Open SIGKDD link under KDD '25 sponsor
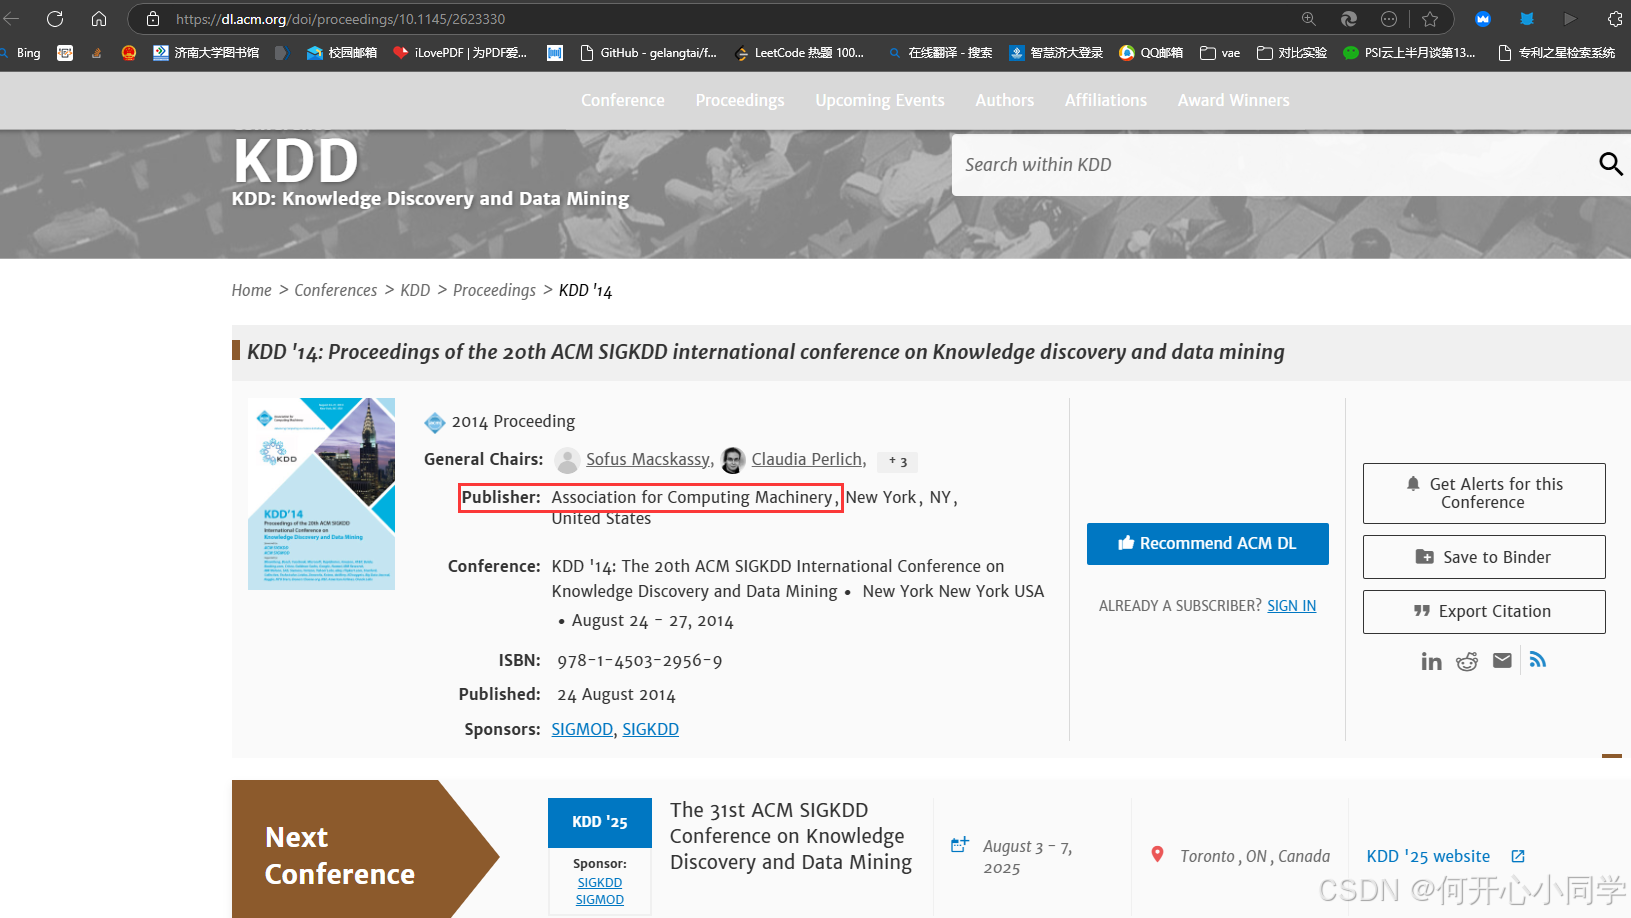This screenshot has height=918, width=1631. 599,883
